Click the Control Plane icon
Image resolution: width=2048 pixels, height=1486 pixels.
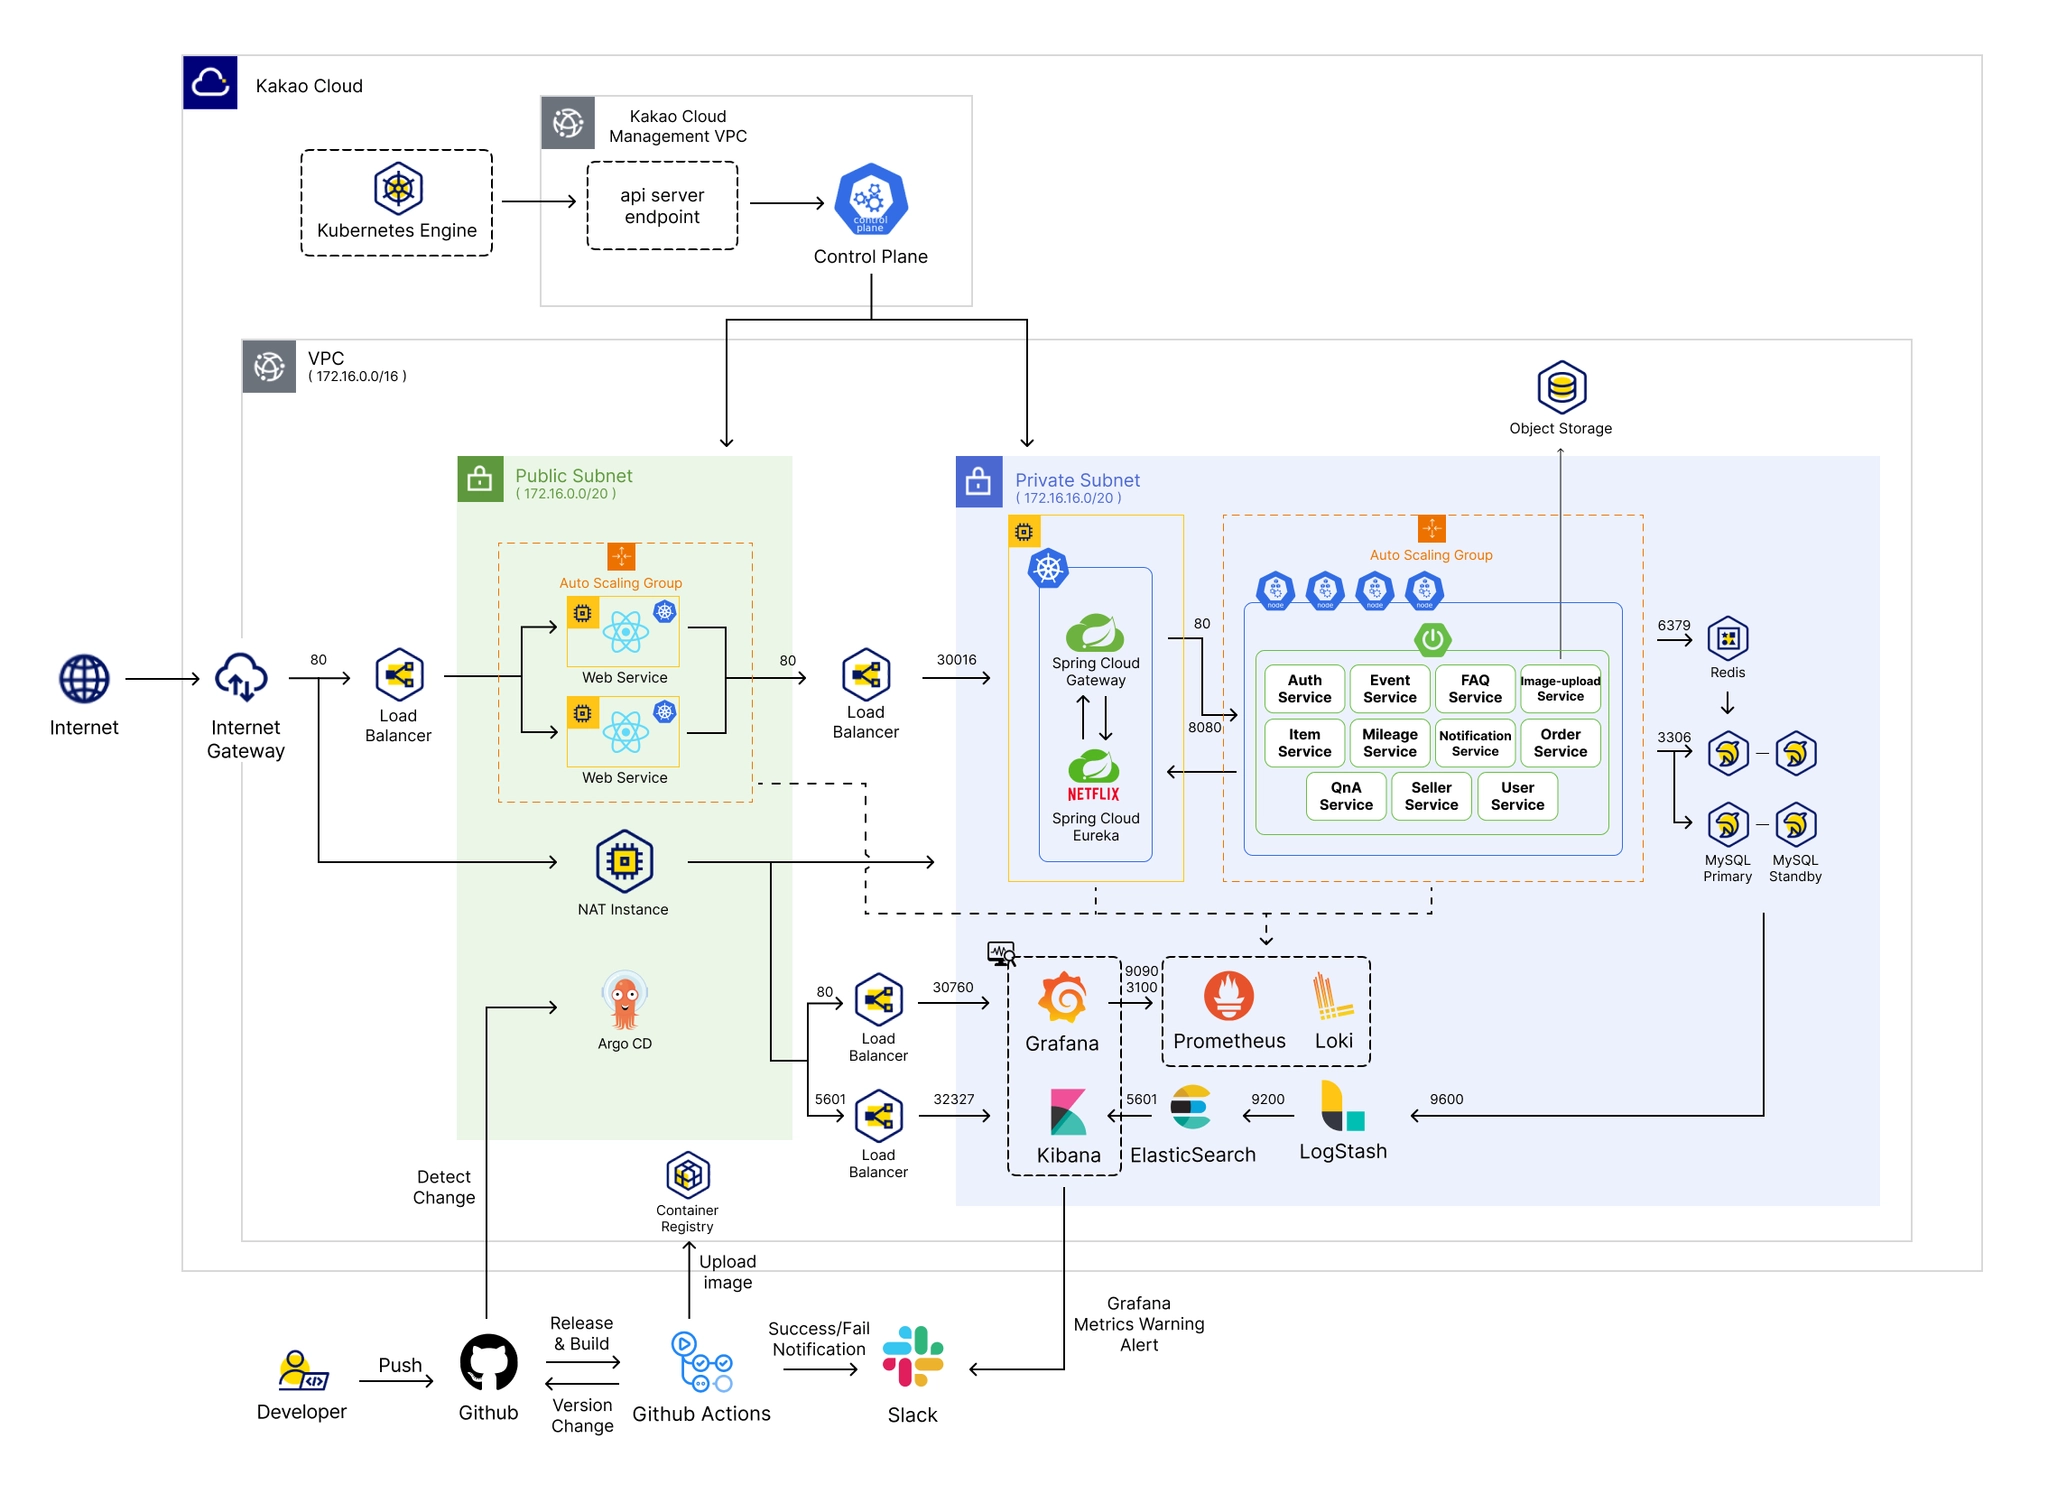[x=871, y=200]
